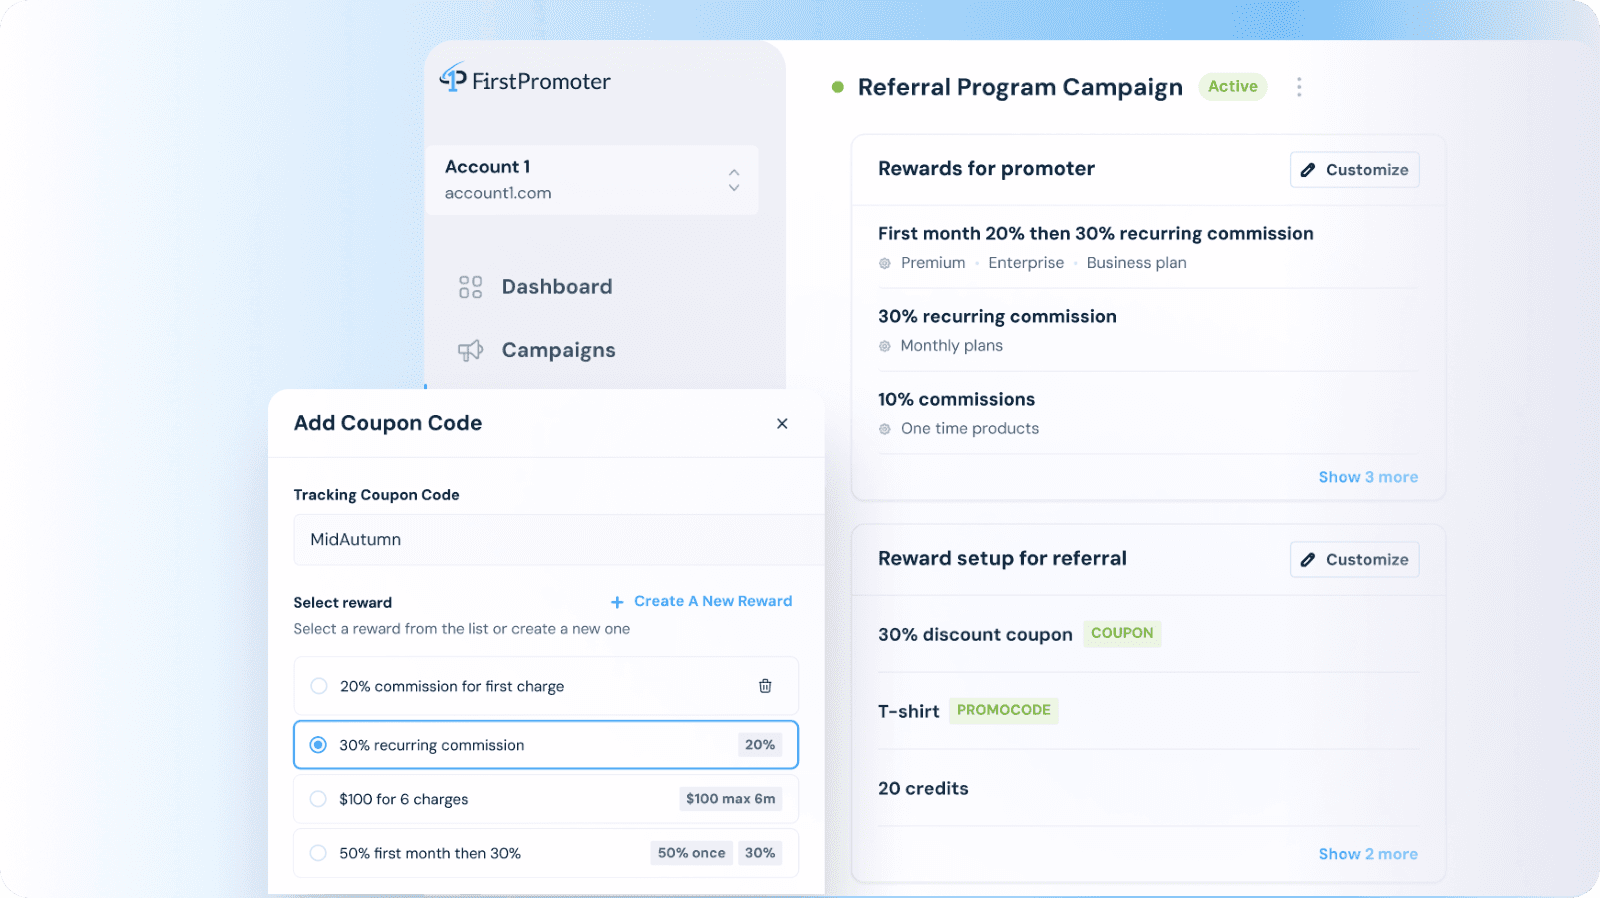Screen dimensions: 1600x898
Task: Click the 30% discount coupon text
Action: pos(975,634)
